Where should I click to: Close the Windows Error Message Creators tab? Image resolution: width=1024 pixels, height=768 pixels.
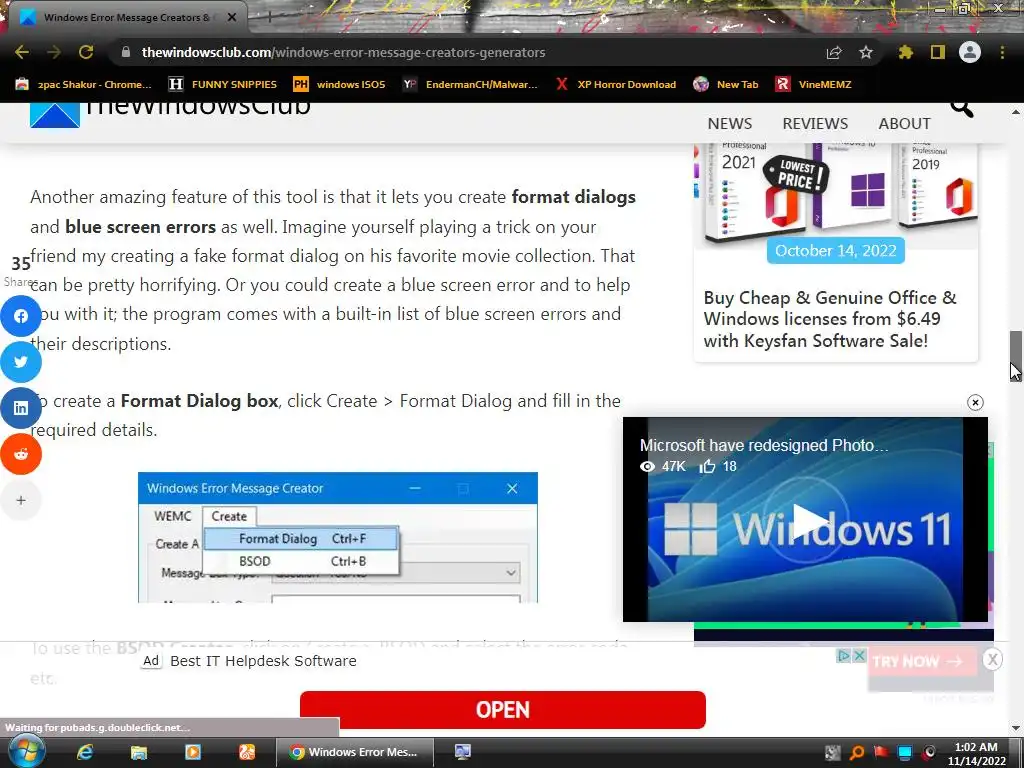232,18
